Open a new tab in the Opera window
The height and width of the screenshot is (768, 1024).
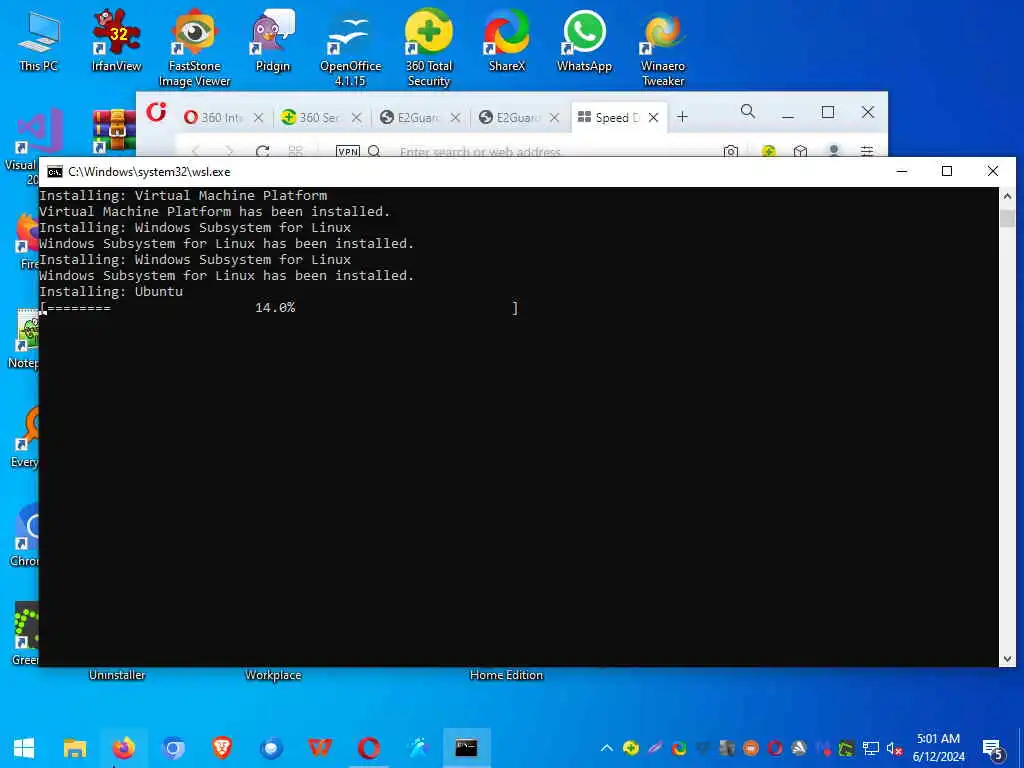click(682, 117)
